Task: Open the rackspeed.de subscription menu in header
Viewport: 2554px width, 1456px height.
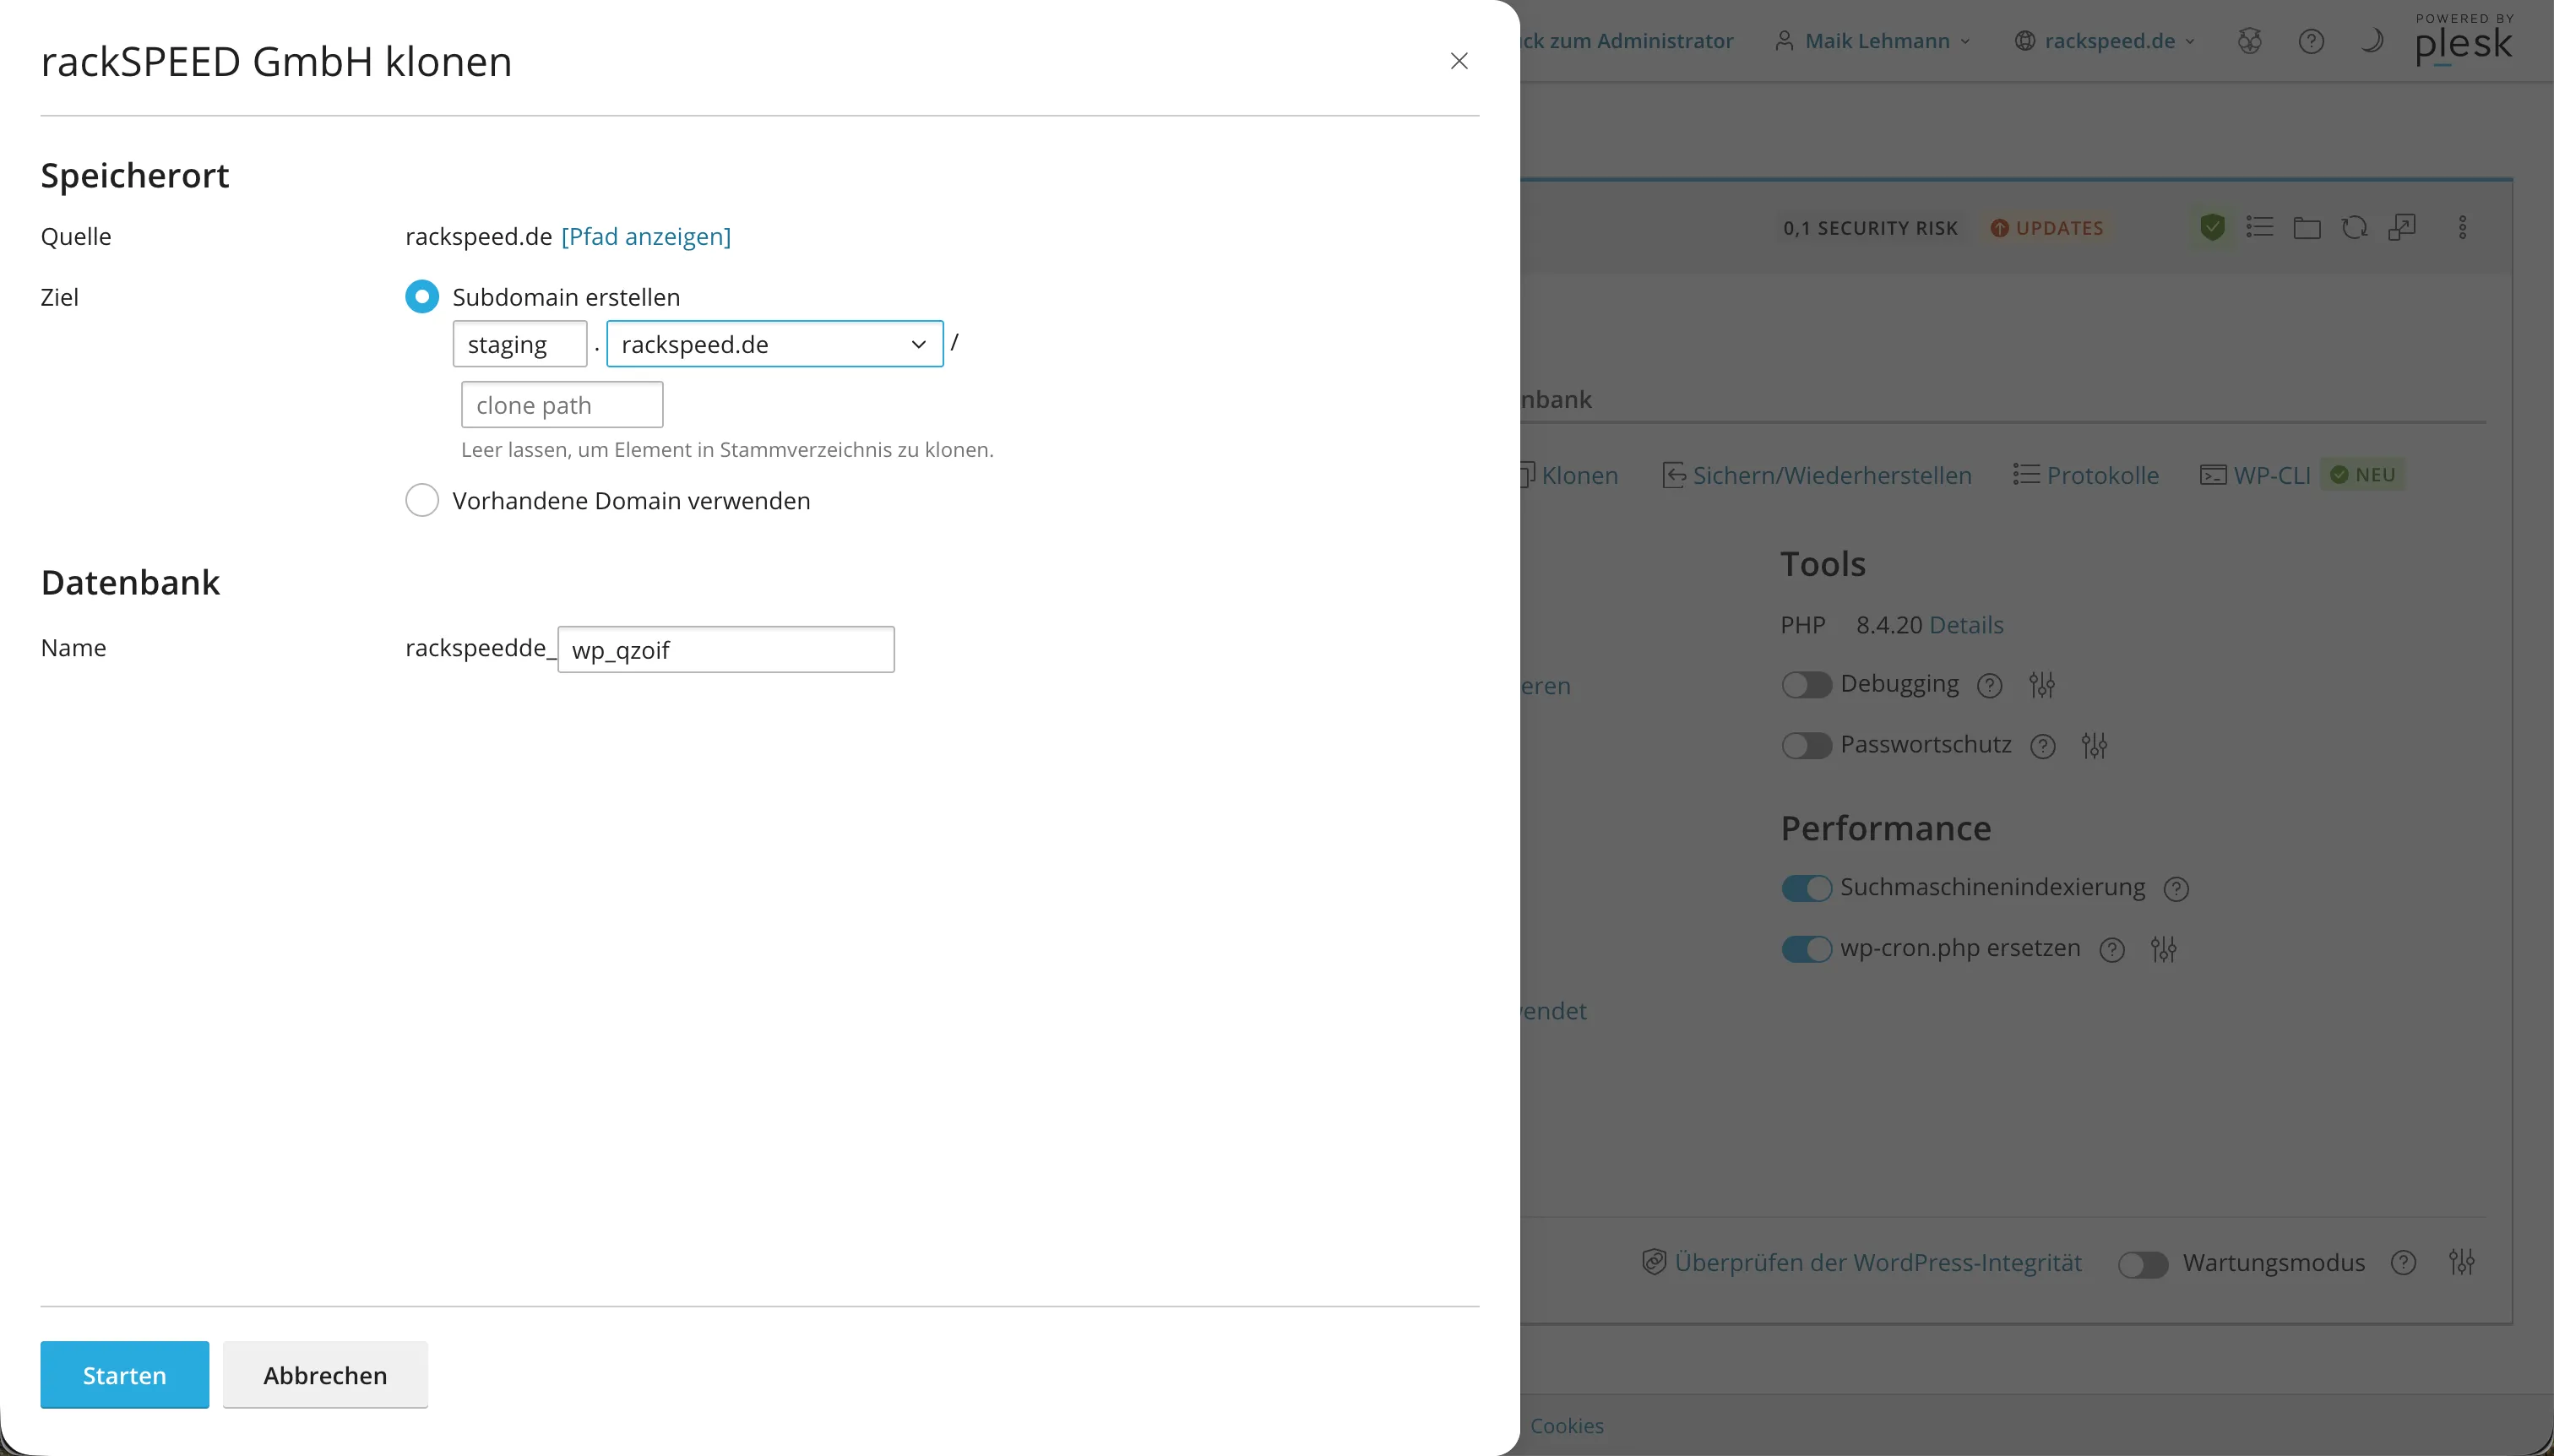Action: coord(2105,41)
